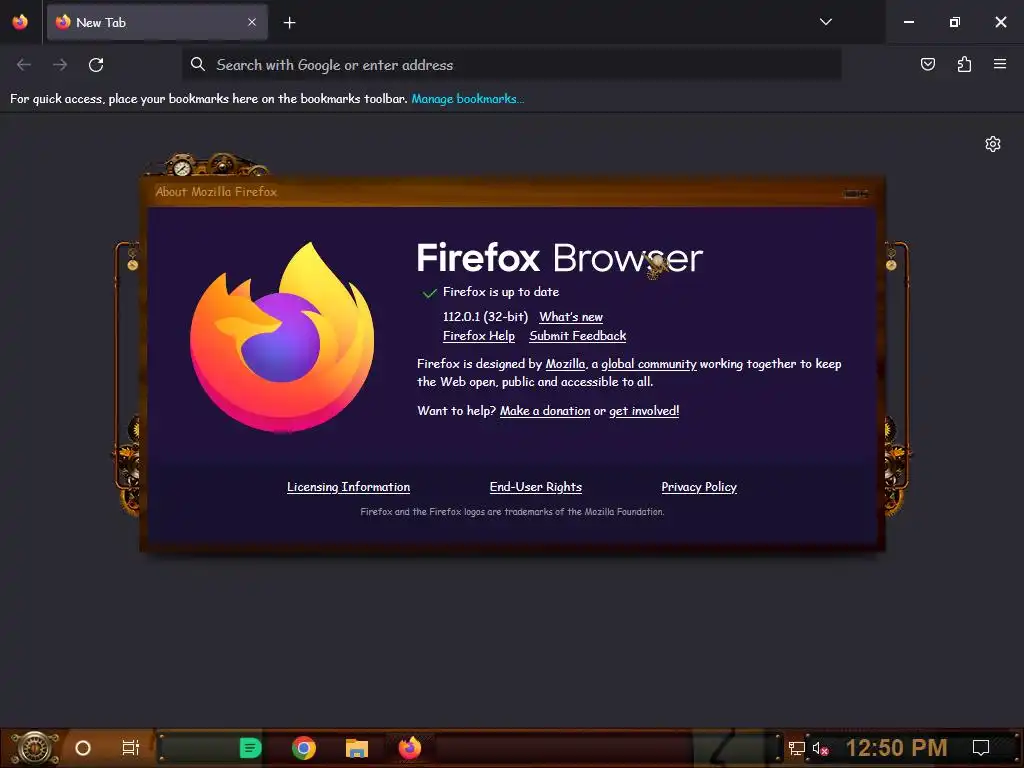Click the get involved! link

[644, 411]
